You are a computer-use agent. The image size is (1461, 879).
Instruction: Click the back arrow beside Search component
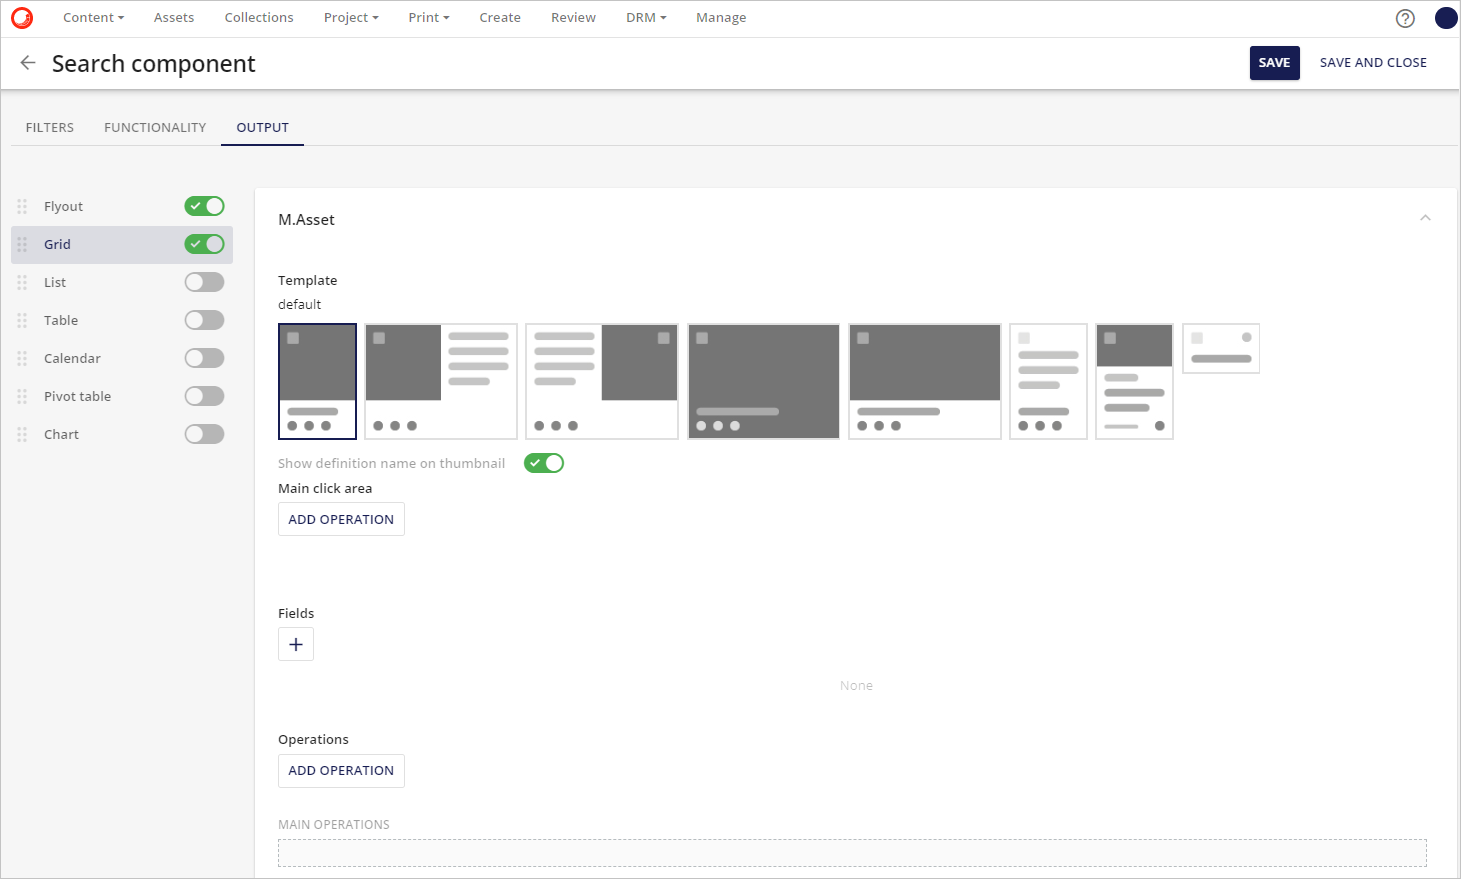(27, 62)
